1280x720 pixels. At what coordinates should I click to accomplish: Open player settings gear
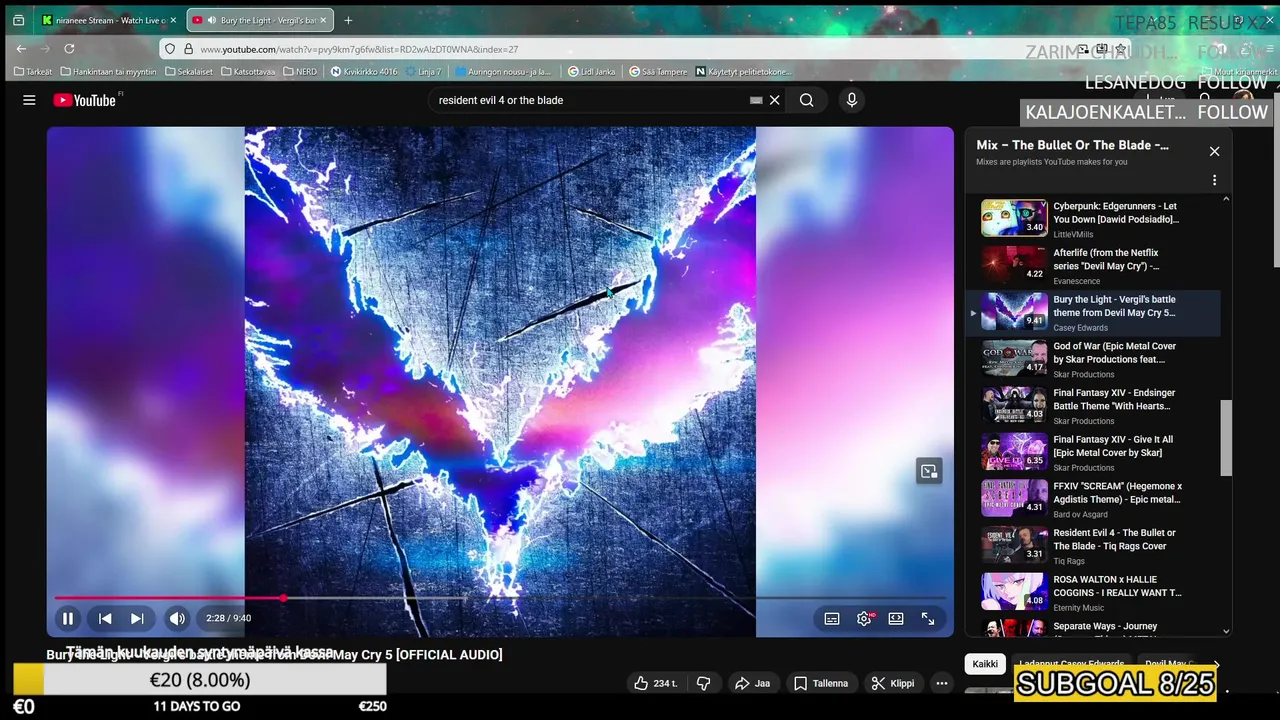click(x=864, y=619)
